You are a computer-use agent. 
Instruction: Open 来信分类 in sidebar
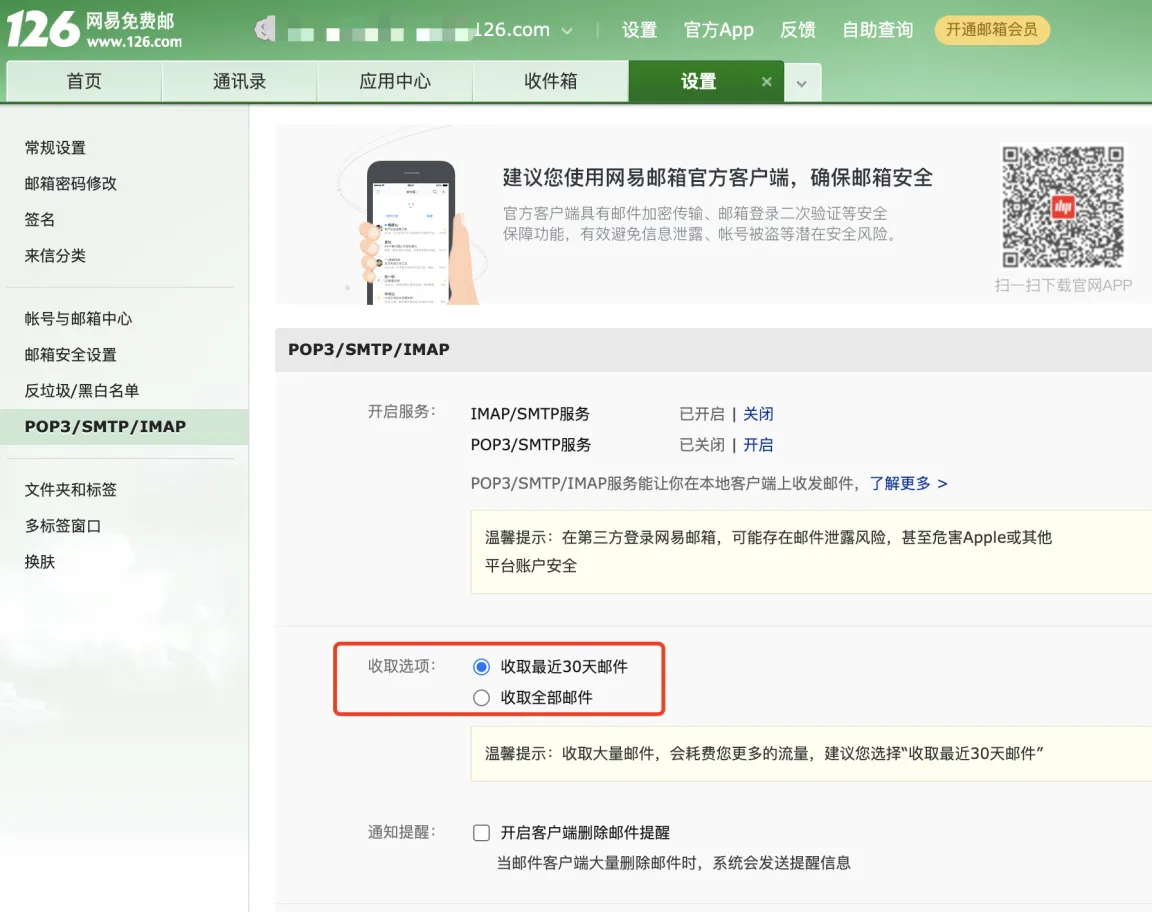click(55, 256)
